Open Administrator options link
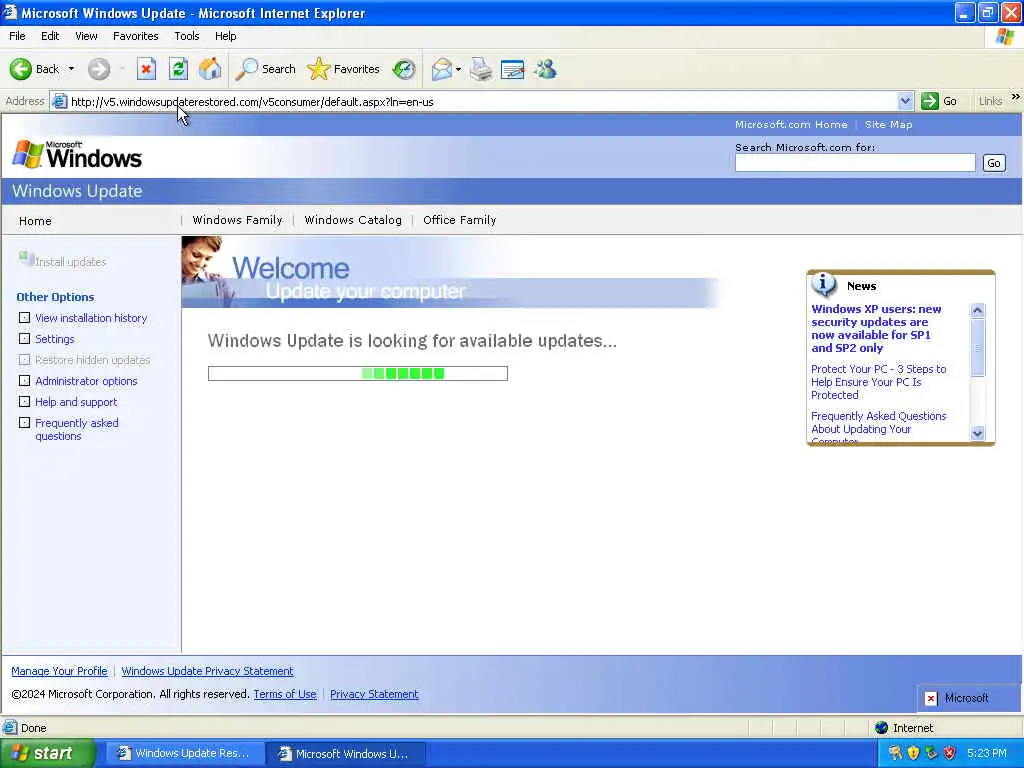This screenshot has width=1024, height=768. [x=86, y=381]
